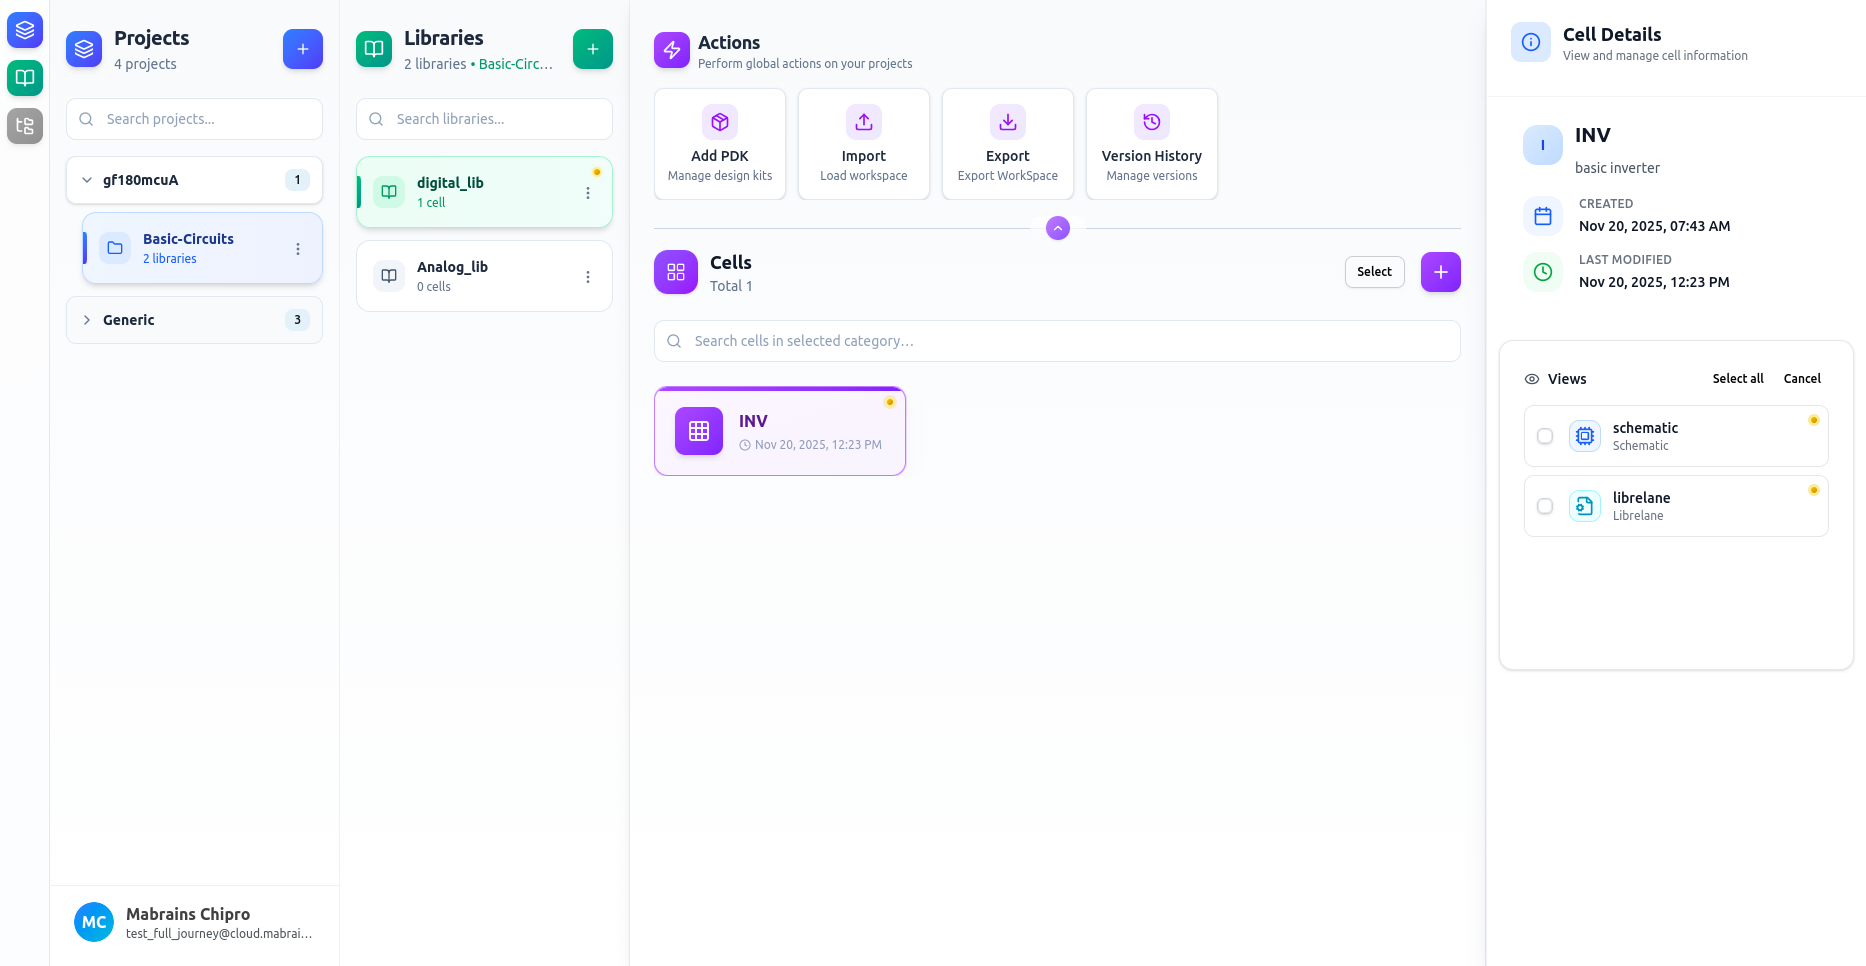Expand the Generic project group
This screenshot has height=966, width=1866.
point(87,320)
